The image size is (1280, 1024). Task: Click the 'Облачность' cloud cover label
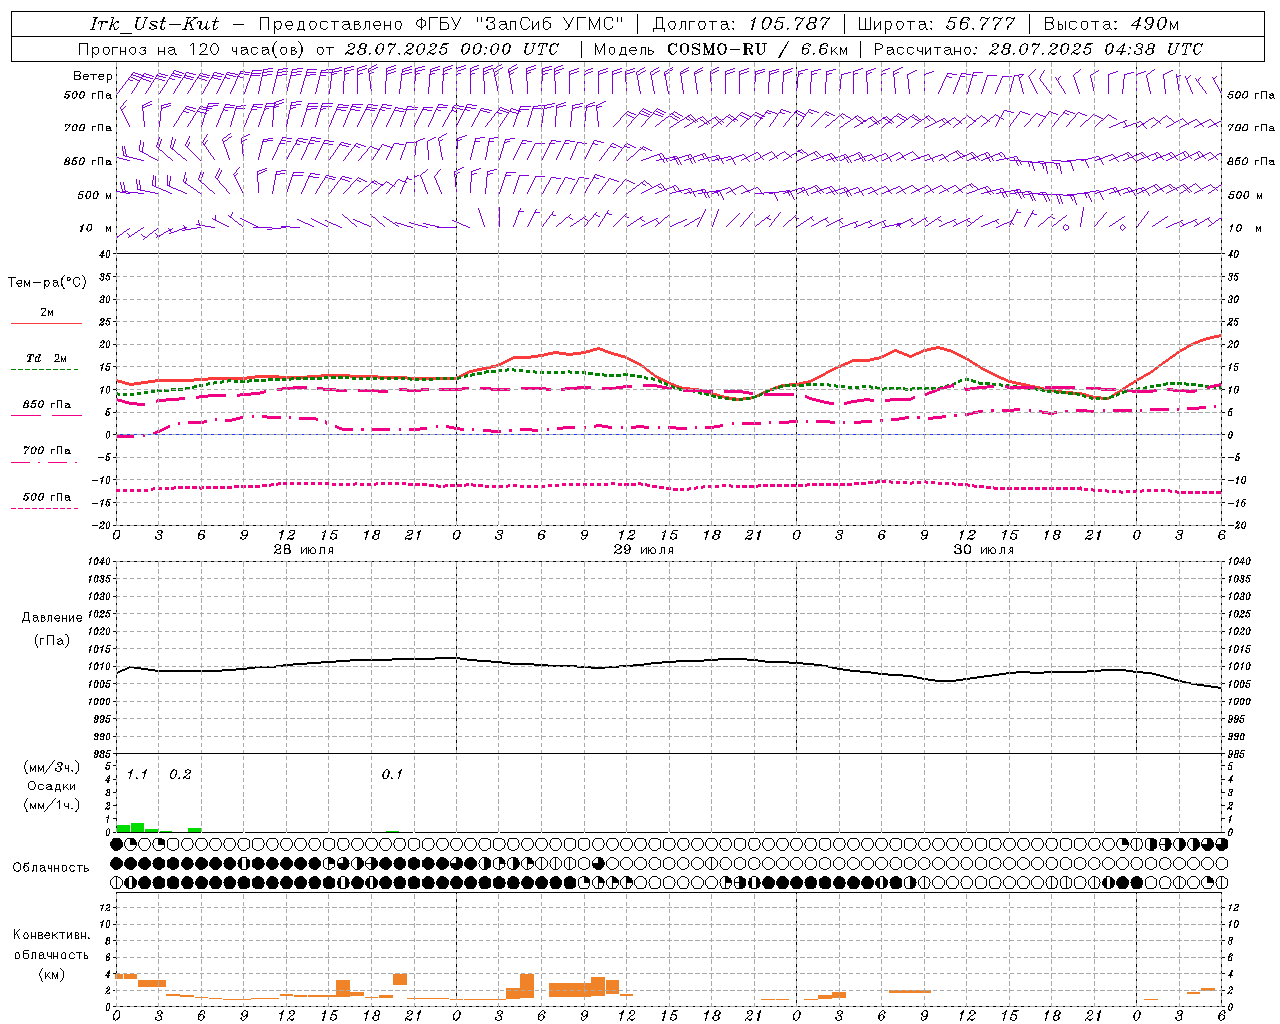(51, 868)
